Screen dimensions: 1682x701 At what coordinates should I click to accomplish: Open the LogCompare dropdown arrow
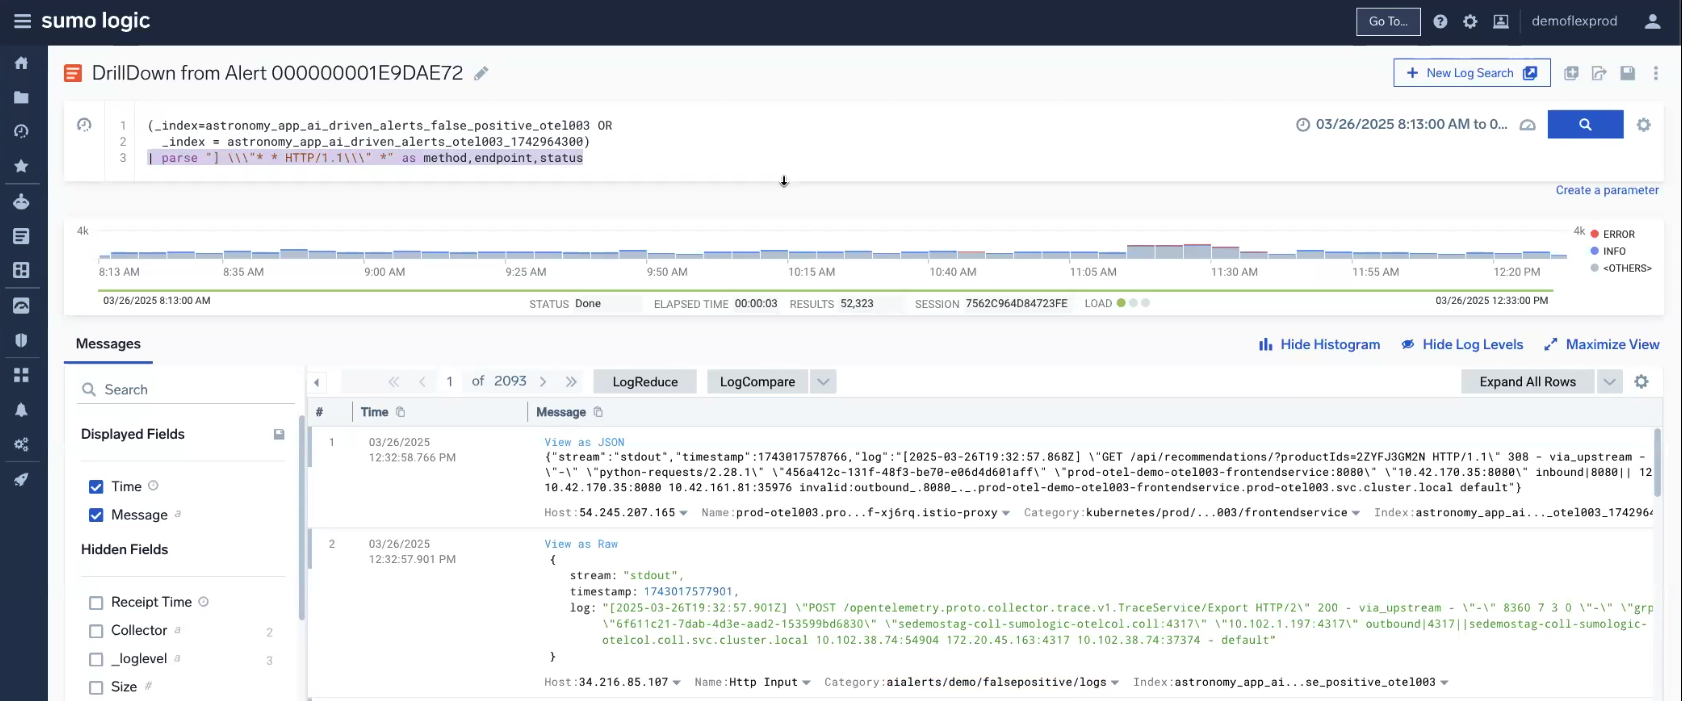823,382
